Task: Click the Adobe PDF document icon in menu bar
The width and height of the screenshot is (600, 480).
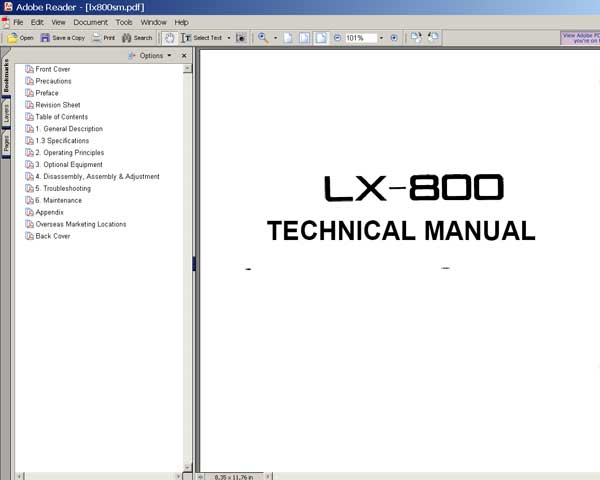Action: pyautogui.click(x=5, y=23)
